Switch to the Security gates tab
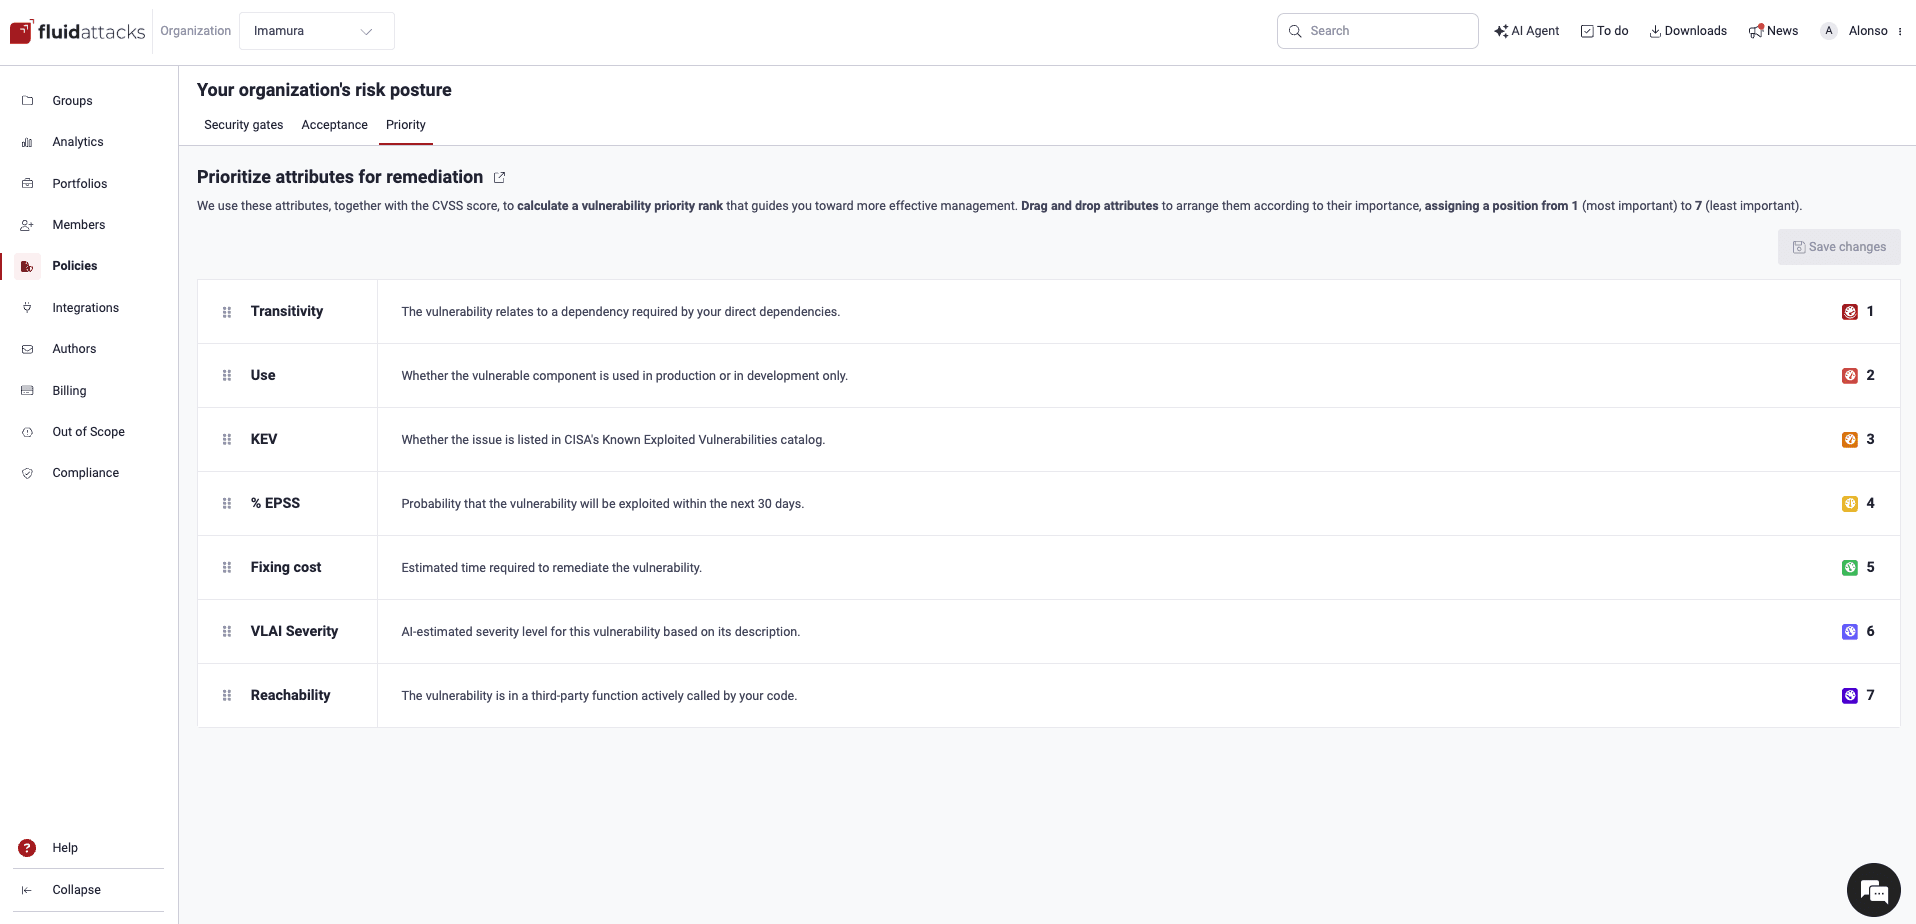Viewport: 1916px width, 924px height. 243,125
